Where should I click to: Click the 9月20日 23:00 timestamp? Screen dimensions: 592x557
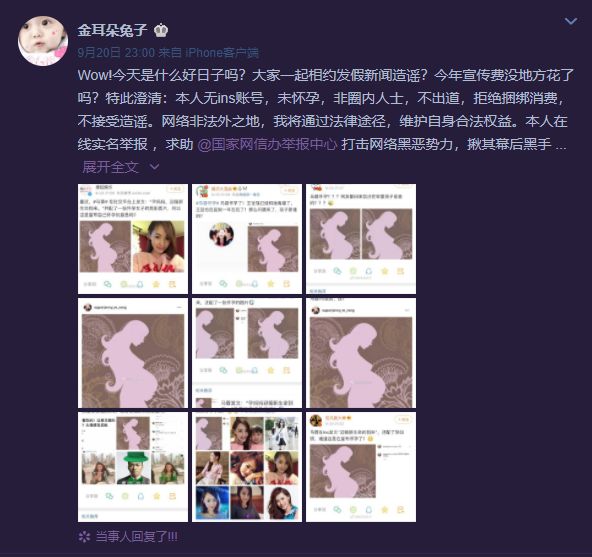click(116, 52)
